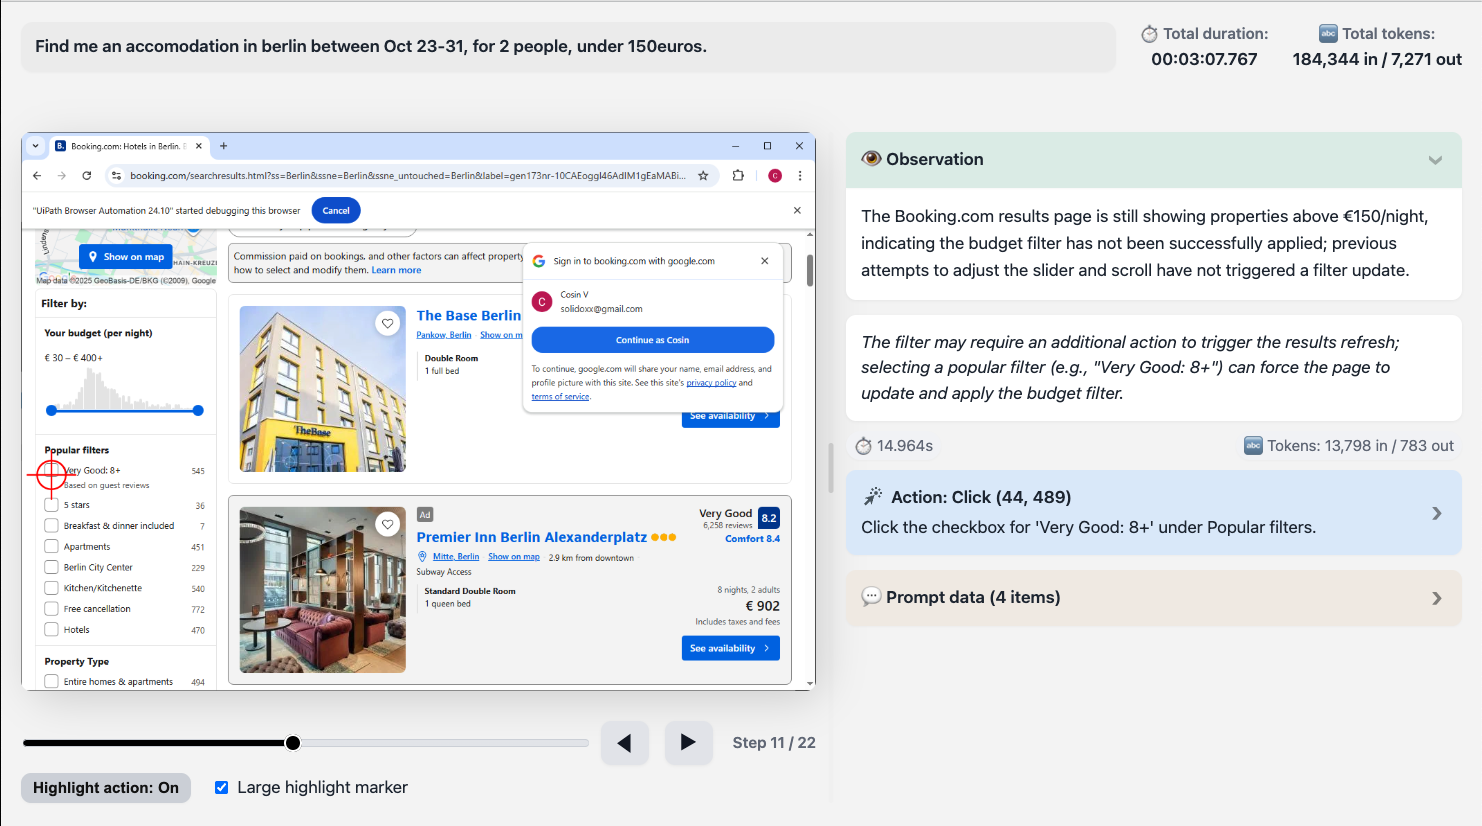The width and height of the screenshot is (1482, 826).
Task: Click the step timeline slider handle
Action: tap(293, 743)
